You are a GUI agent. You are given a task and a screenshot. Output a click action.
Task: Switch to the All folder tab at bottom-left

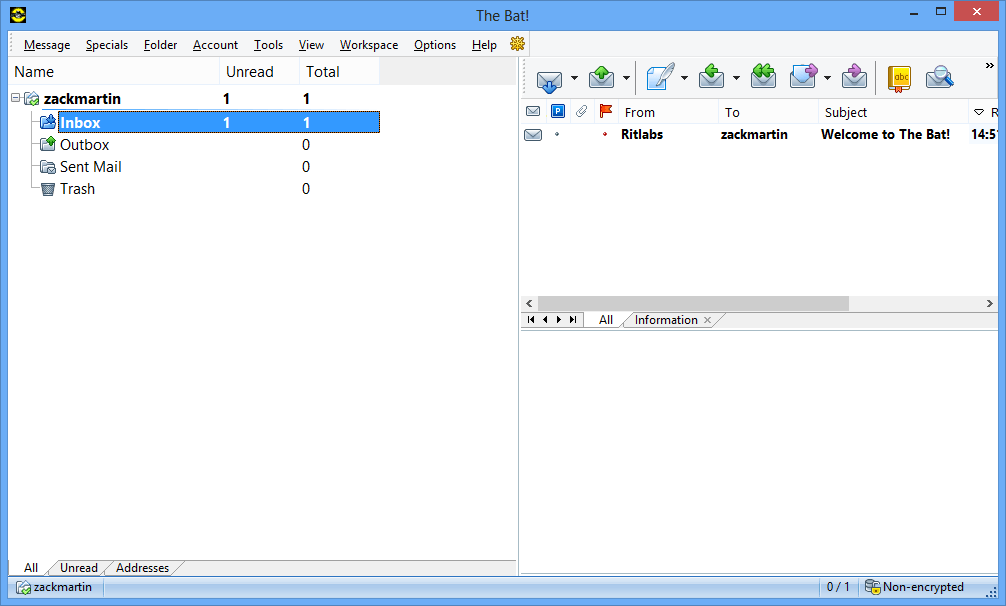31,568
